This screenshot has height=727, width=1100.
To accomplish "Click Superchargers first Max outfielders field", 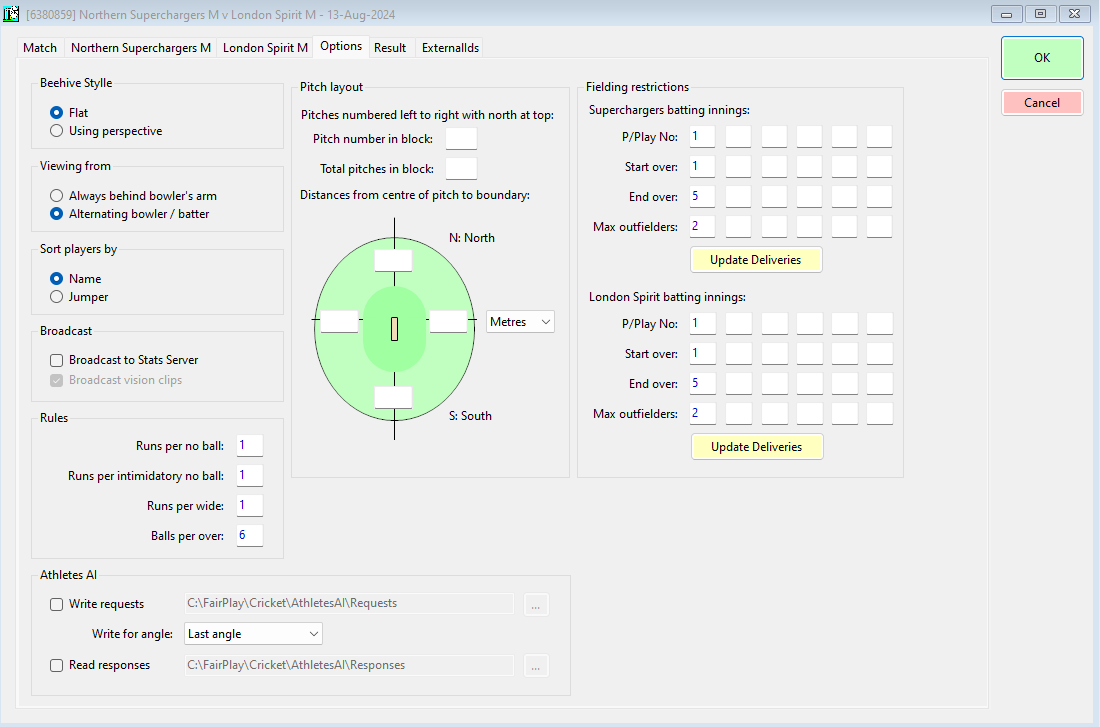I will [x=702, y=227].
